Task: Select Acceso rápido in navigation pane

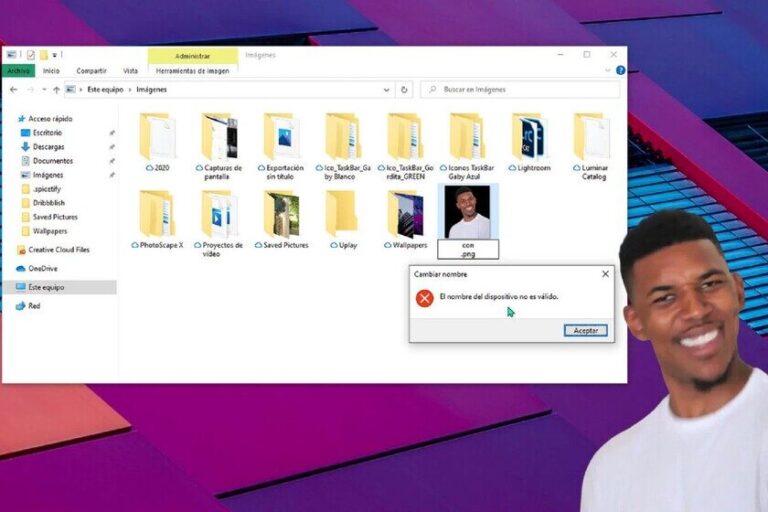Action: 45,119
